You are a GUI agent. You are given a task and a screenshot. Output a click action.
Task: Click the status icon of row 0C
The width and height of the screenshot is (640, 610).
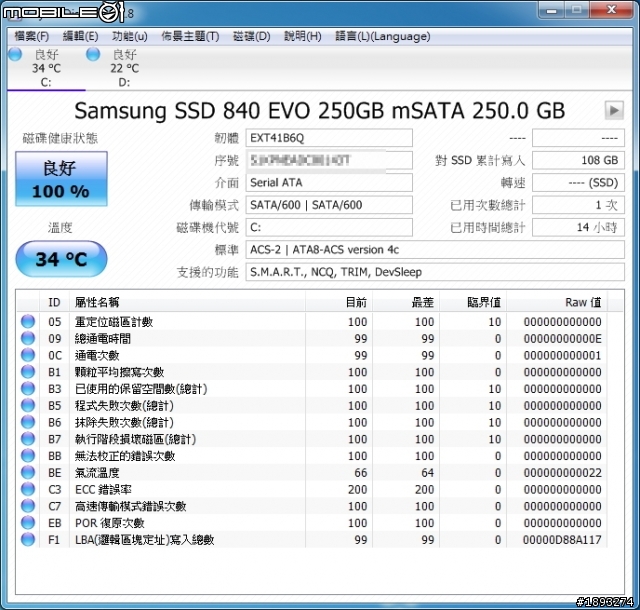click(x=28, y=355)
